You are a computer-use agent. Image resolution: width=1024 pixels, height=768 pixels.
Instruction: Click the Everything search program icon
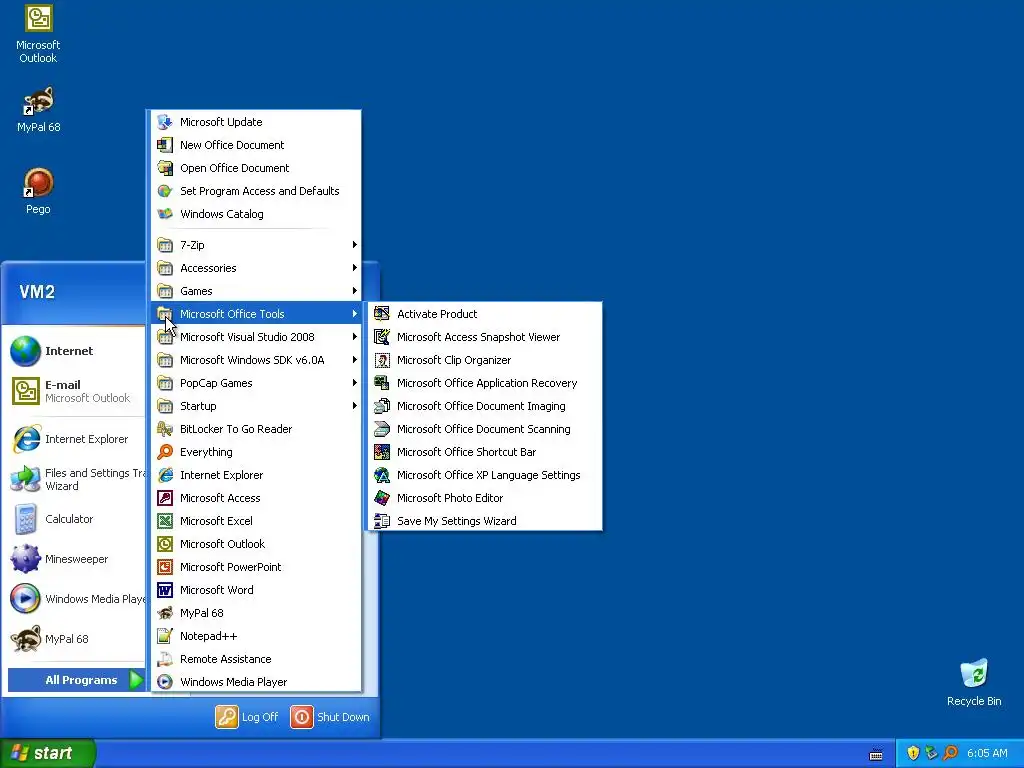[165, 452]
